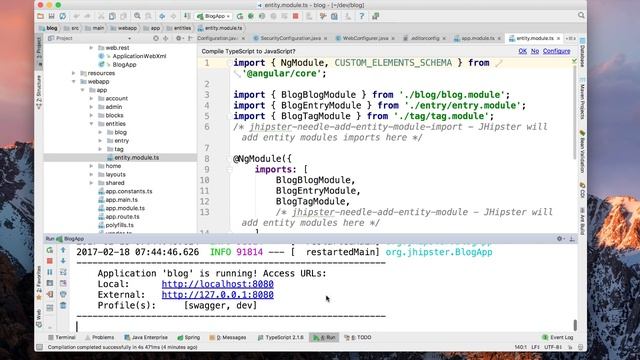Click the Scroll from Source target icon

pos(156,38)
